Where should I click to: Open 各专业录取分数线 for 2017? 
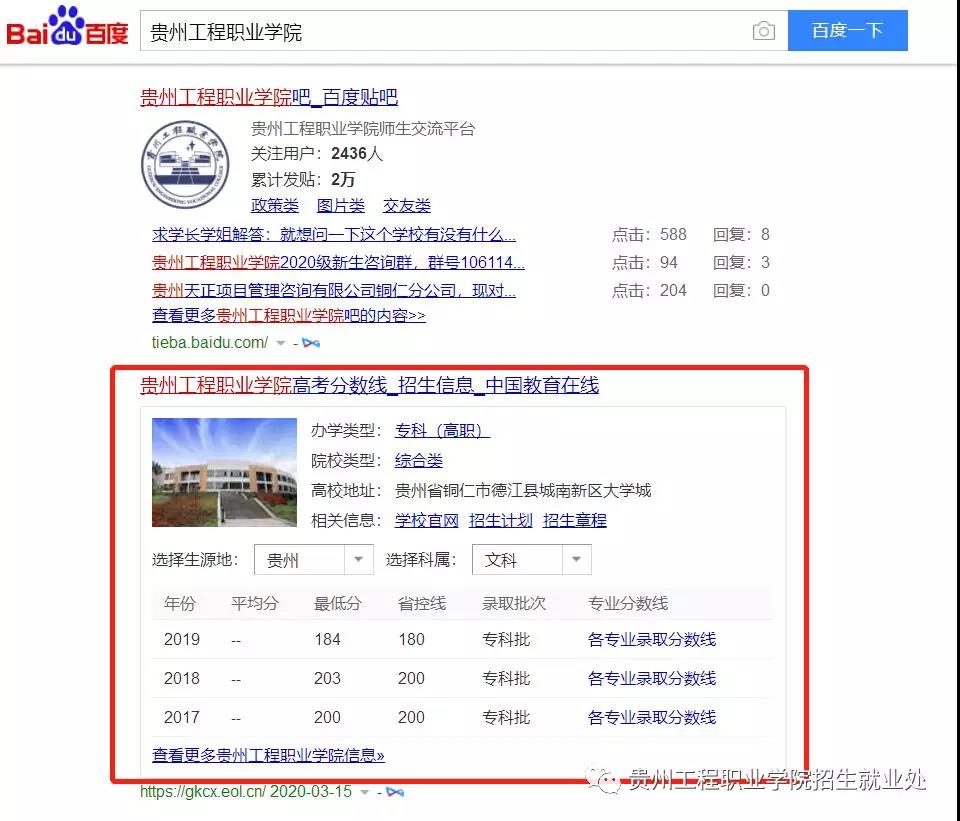651,717
